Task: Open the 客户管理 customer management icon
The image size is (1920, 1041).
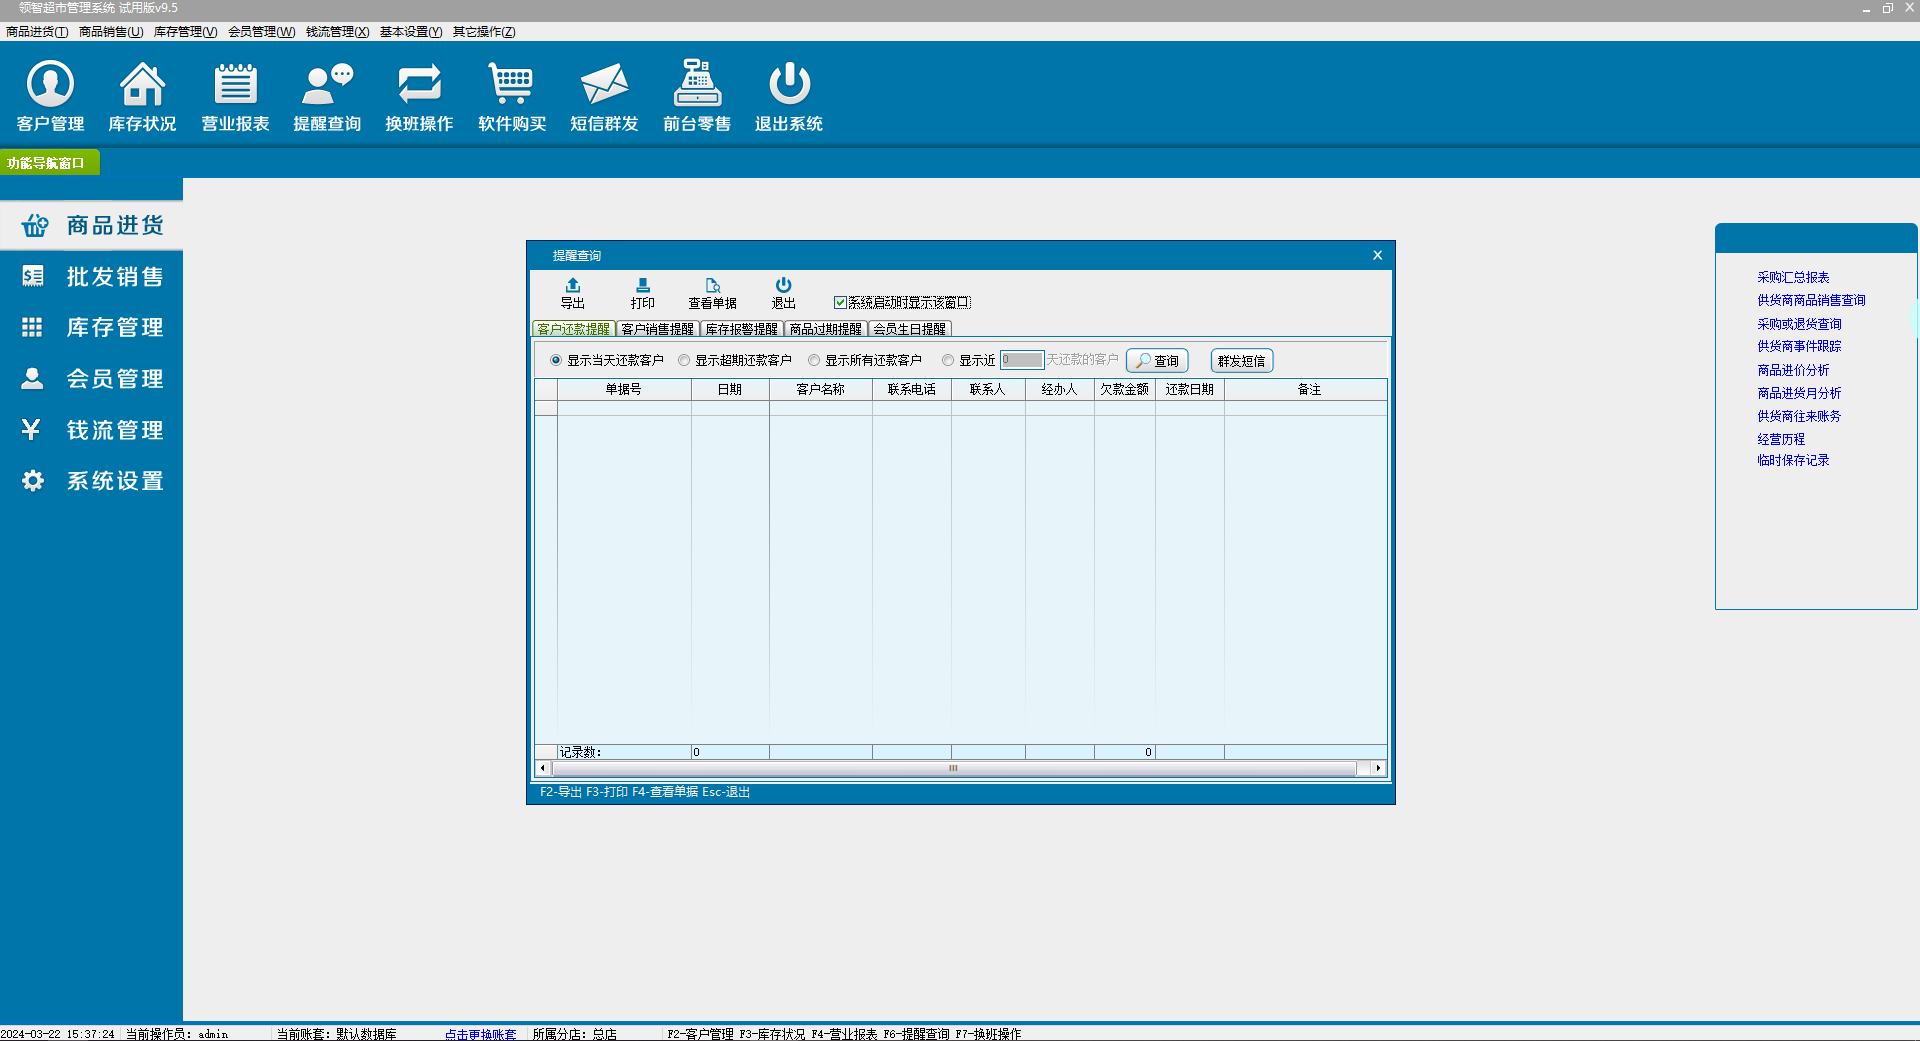Action: pos(50,85)
